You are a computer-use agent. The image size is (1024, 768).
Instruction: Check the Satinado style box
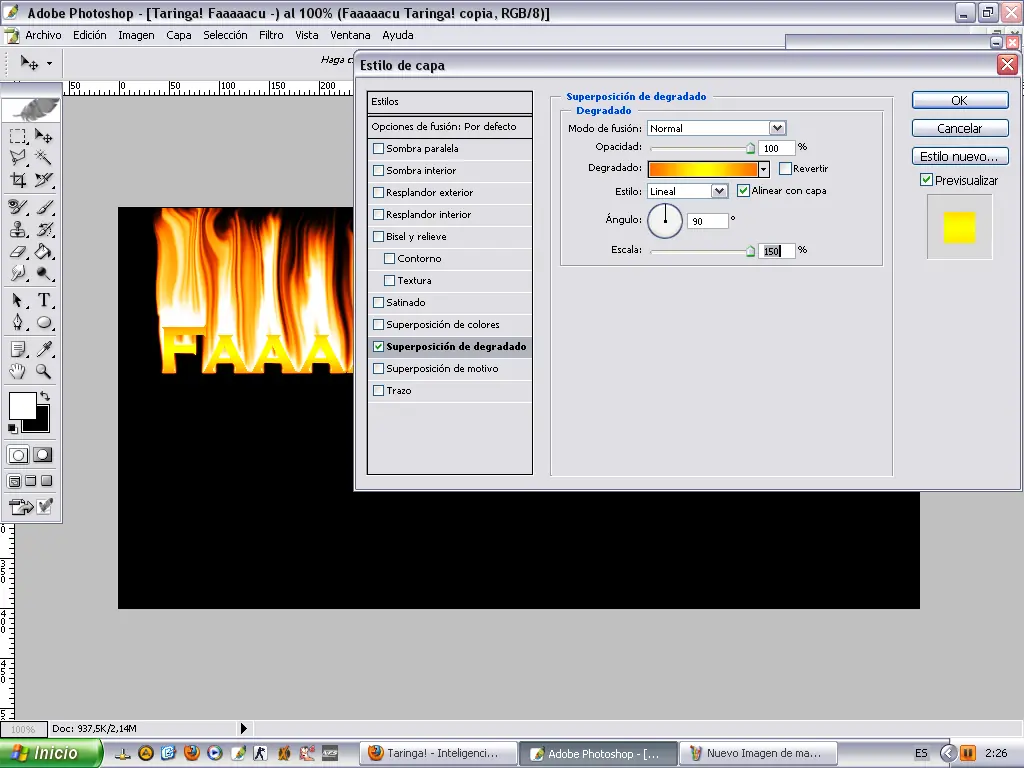coord(378,302)
